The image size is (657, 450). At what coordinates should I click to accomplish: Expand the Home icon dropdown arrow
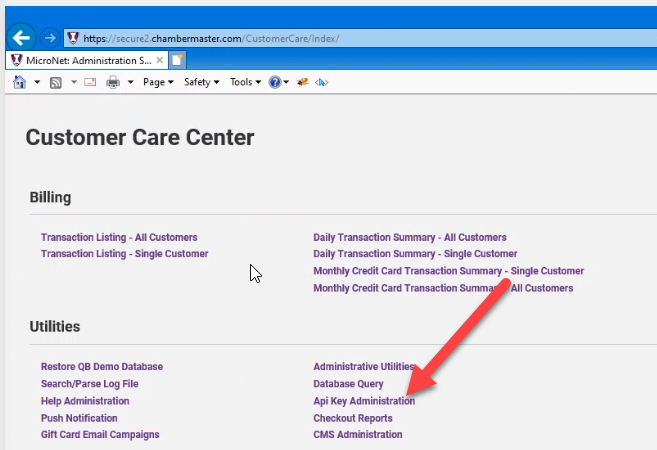pyautogui.click(x=37, y=82)
